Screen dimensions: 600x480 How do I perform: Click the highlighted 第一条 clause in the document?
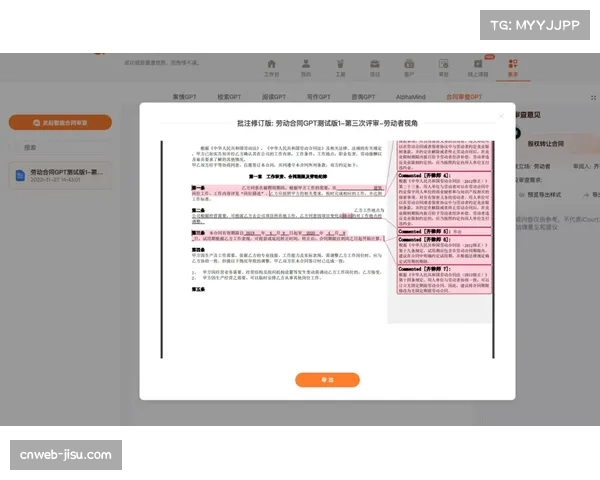[287, 191]
